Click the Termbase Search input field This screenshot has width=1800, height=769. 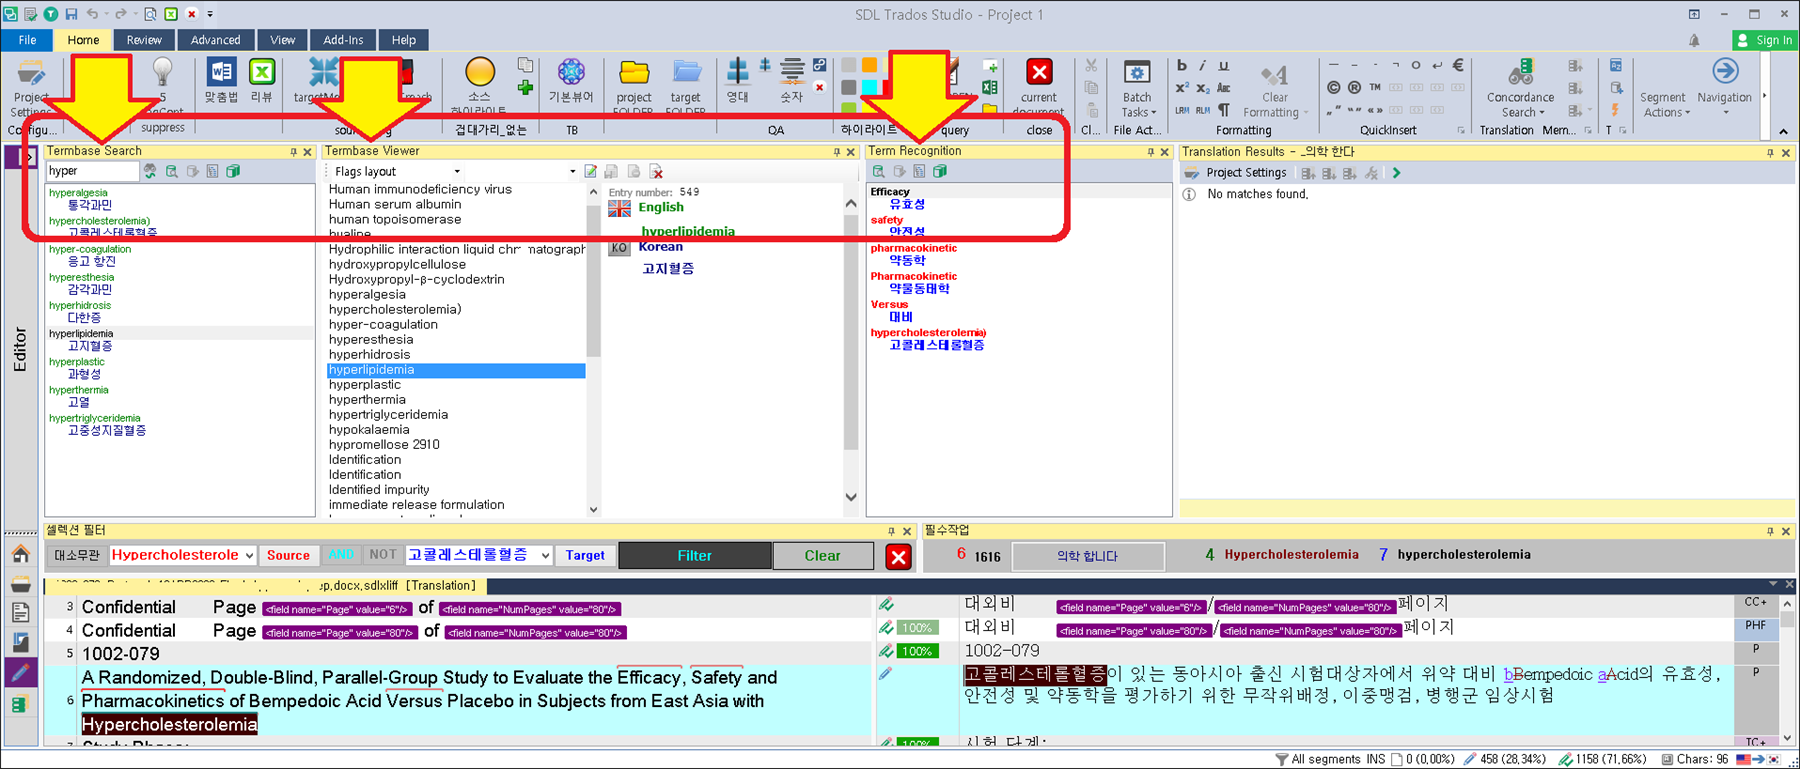coord(92,171)
